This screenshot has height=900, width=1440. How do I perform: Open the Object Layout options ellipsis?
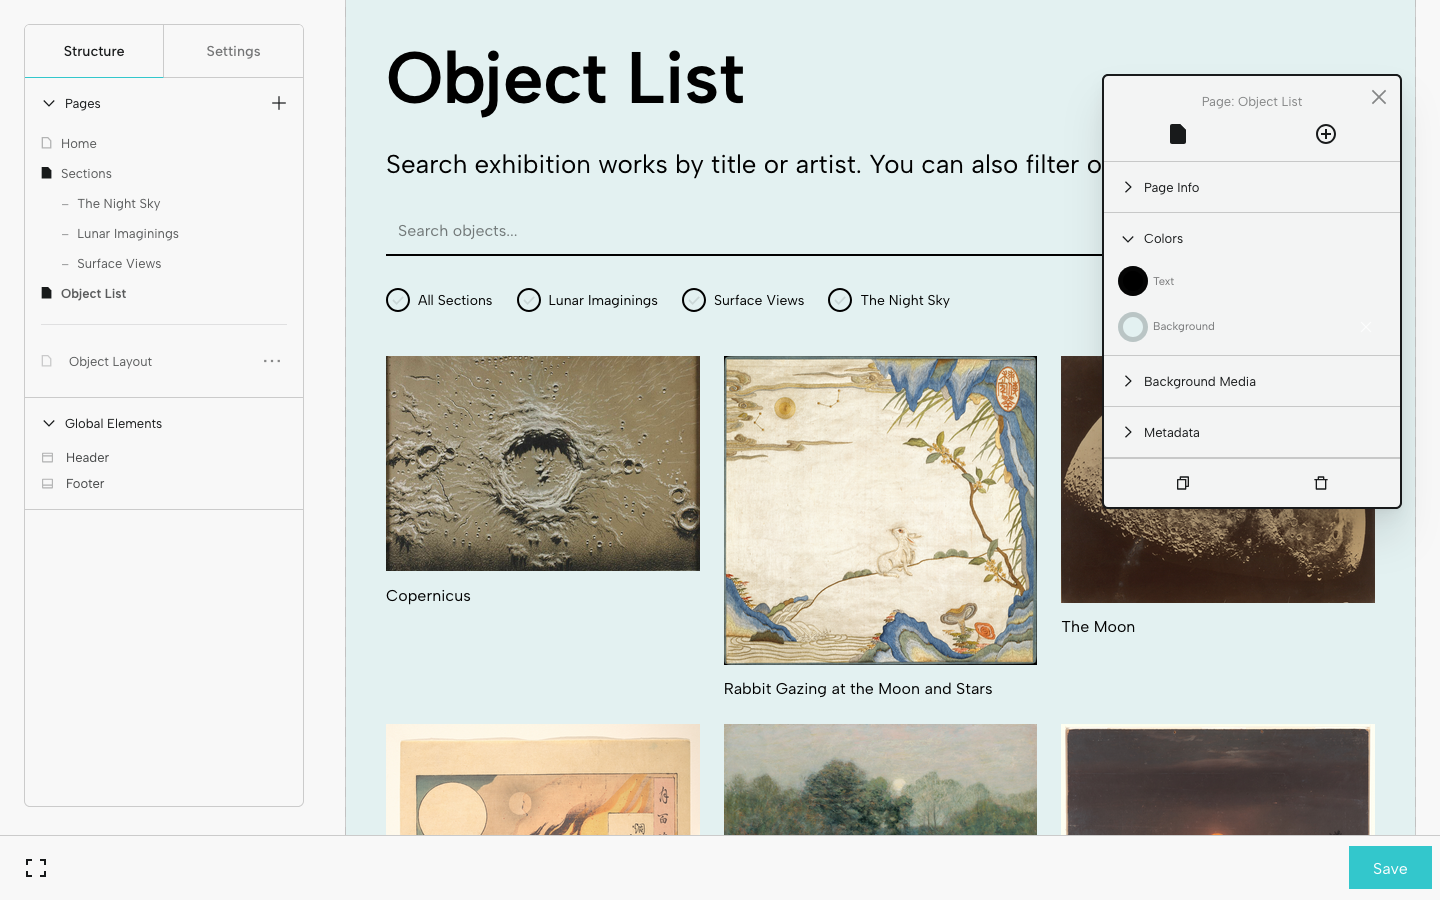click(x=272, y=361)
